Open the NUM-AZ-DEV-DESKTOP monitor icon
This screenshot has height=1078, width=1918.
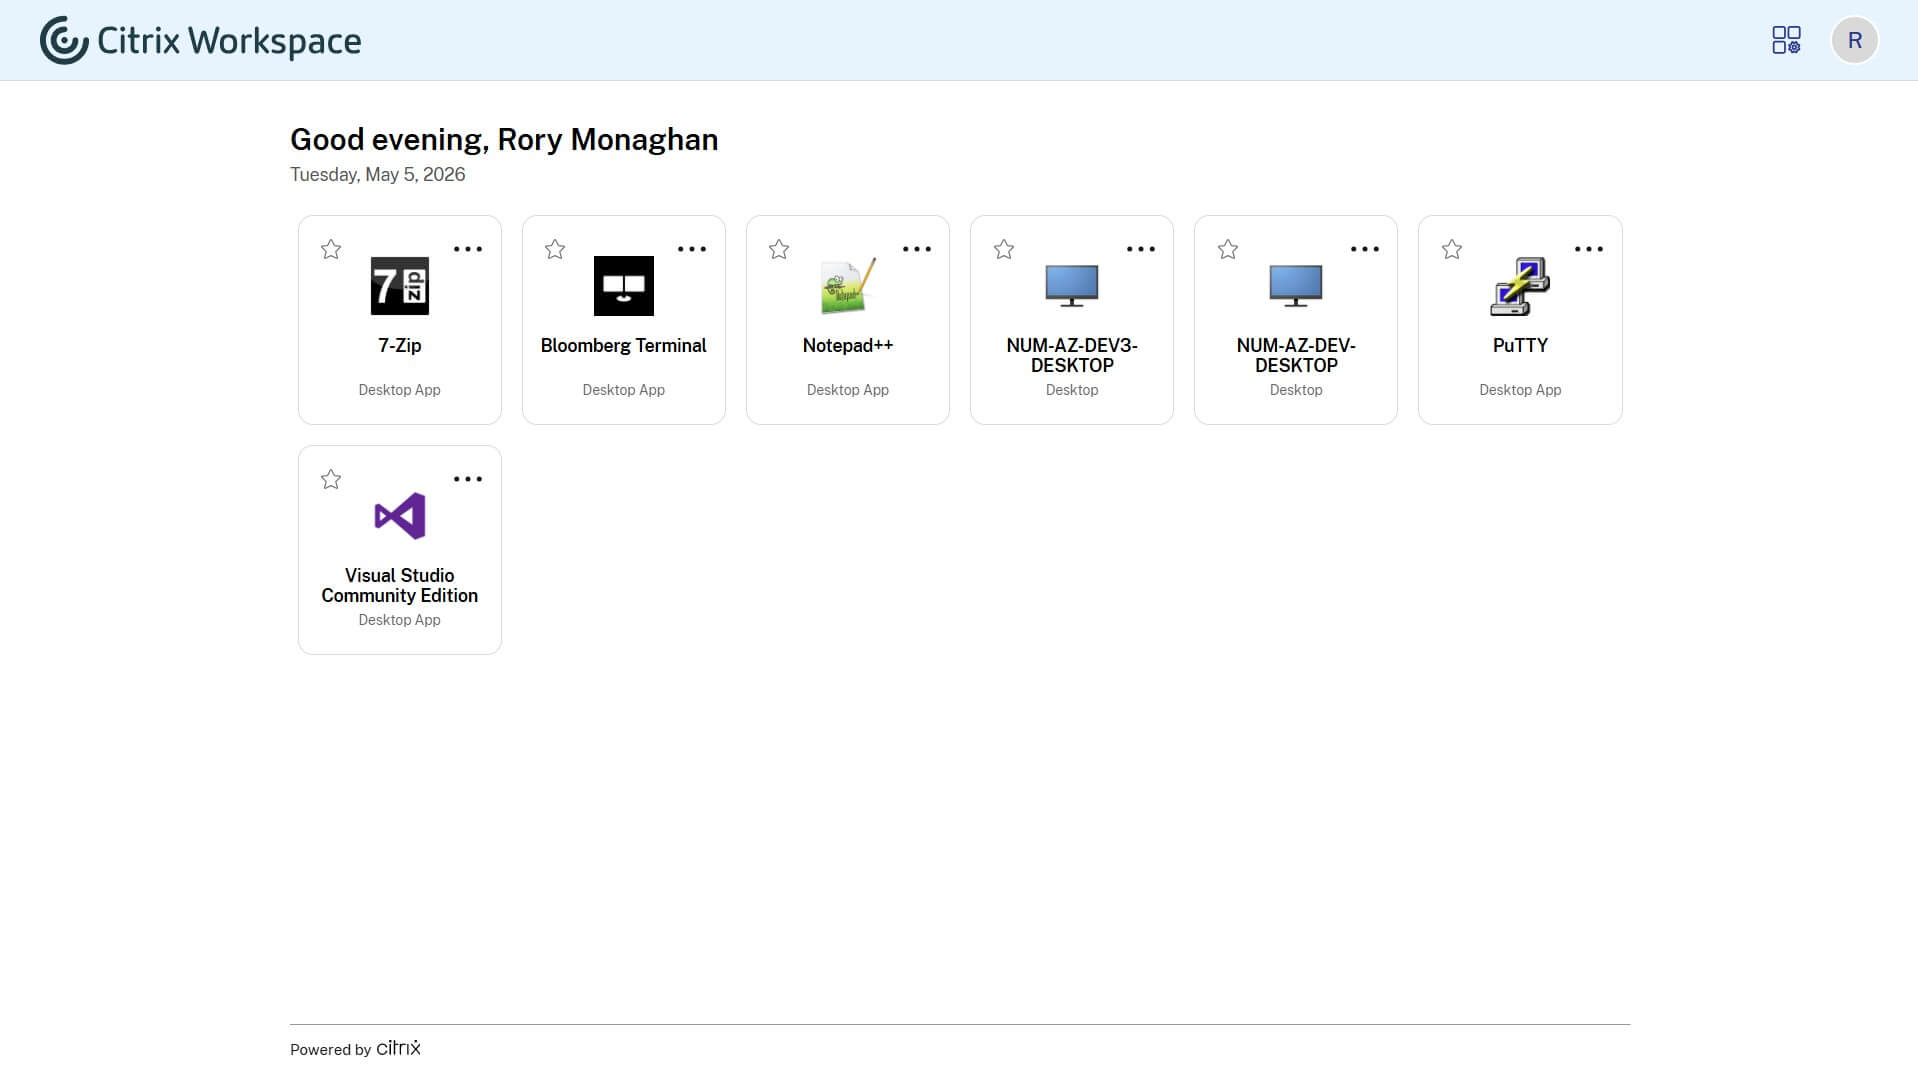click(1295, 286)
